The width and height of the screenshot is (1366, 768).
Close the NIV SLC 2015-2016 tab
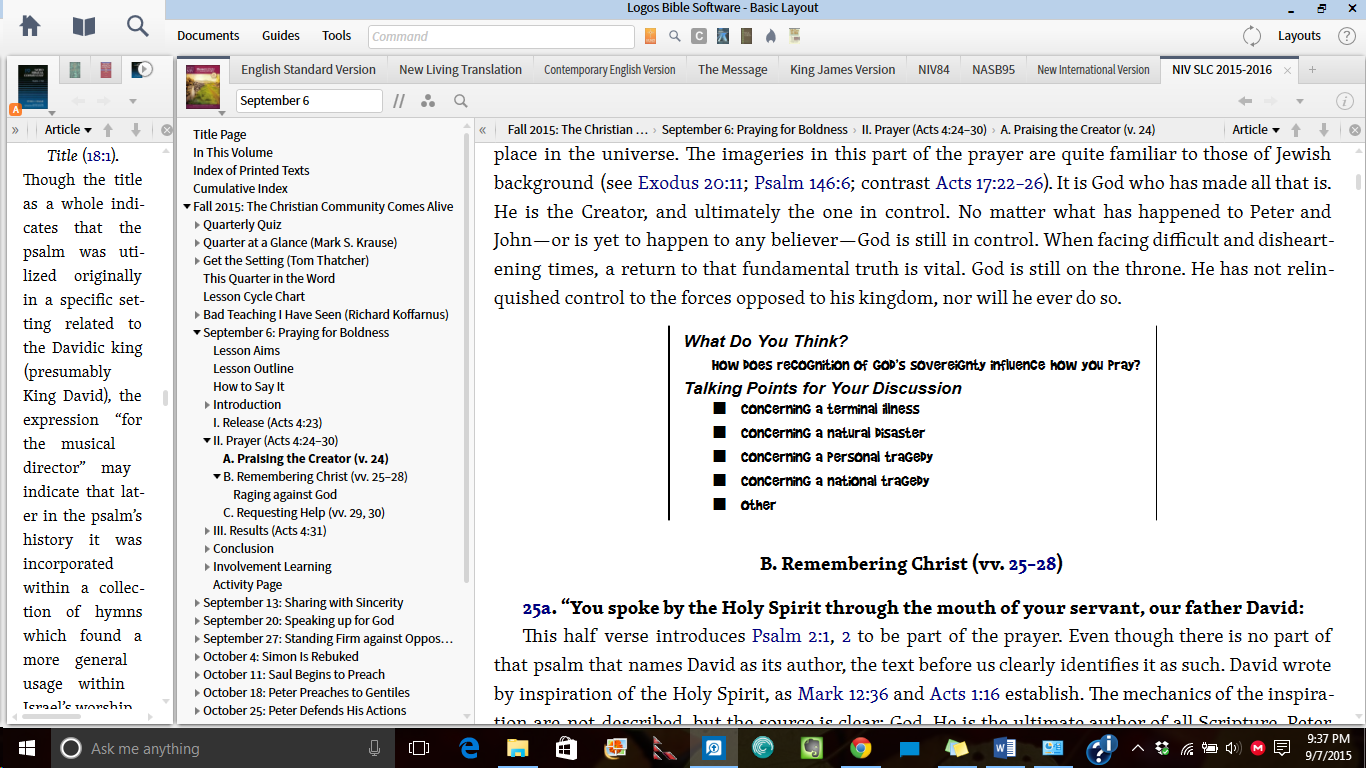[x=1288, y=71]
